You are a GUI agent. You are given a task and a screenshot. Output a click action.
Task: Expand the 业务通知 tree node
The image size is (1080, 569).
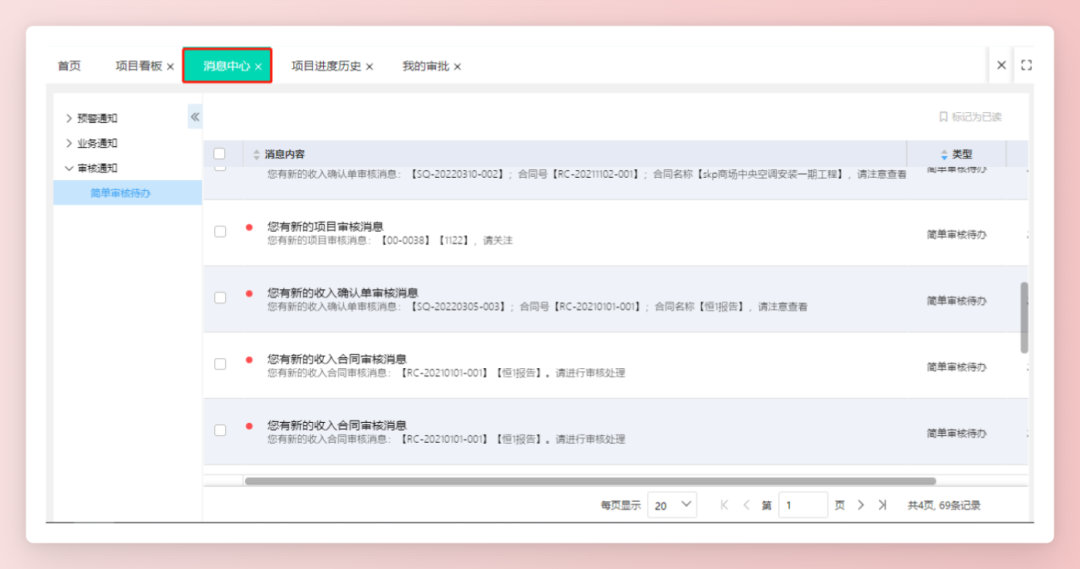point(69,143)
